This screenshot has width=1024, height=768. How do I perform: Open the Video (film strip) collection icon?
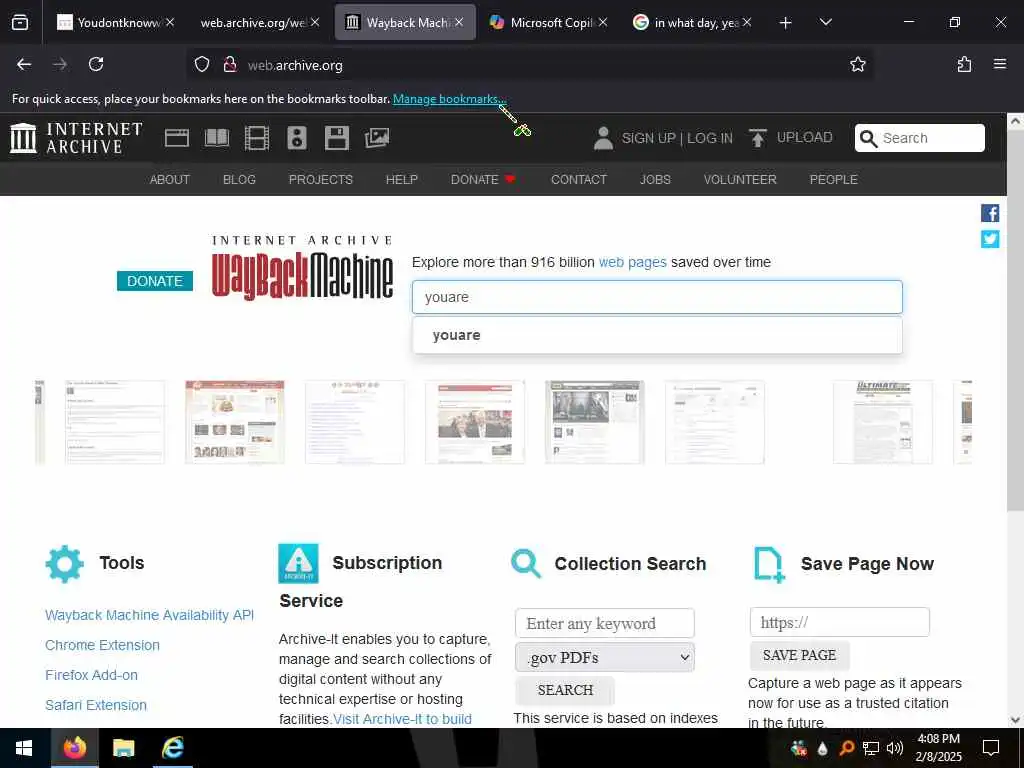(257, 138)
